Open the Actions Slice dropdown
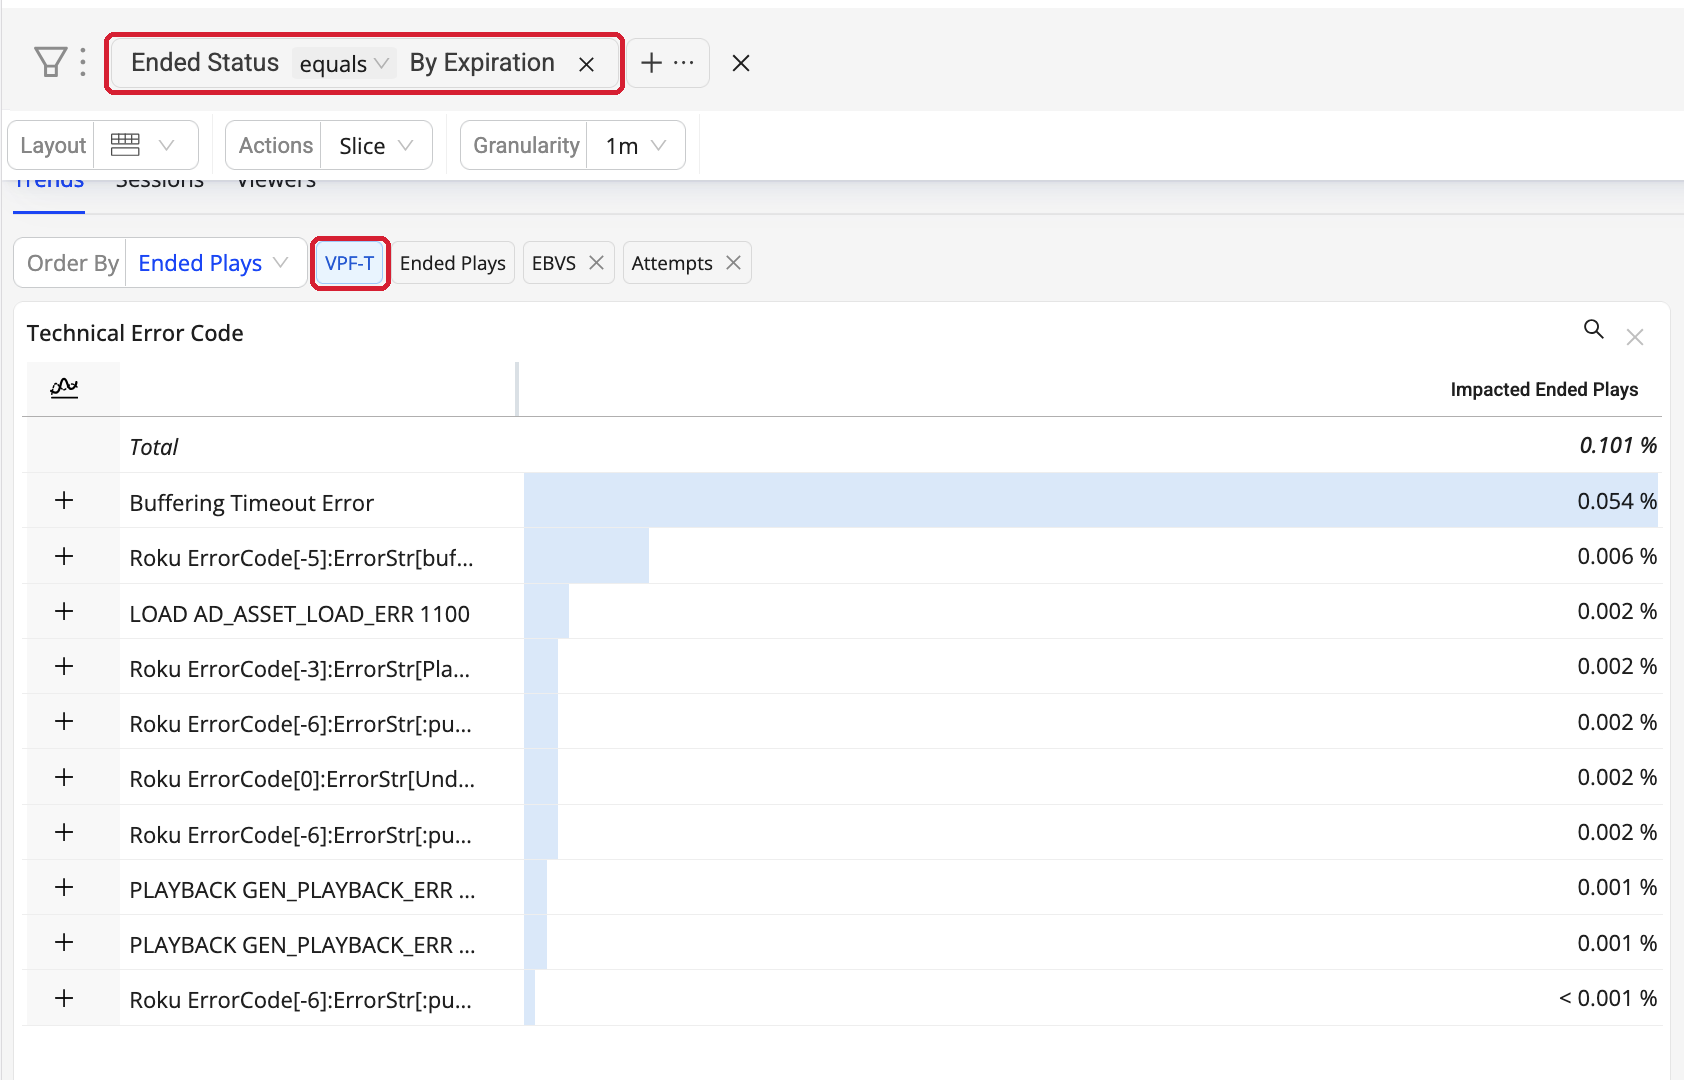The height and width of the screenshot is (1080, 1684). click(x=376, y=146)
